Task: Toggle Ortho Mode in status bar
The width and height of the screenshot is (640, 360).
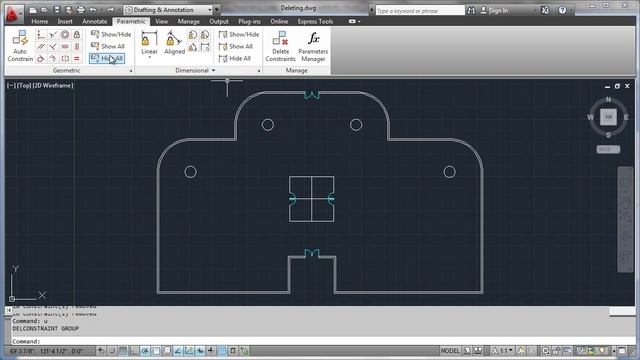Action: click(134, 351)
